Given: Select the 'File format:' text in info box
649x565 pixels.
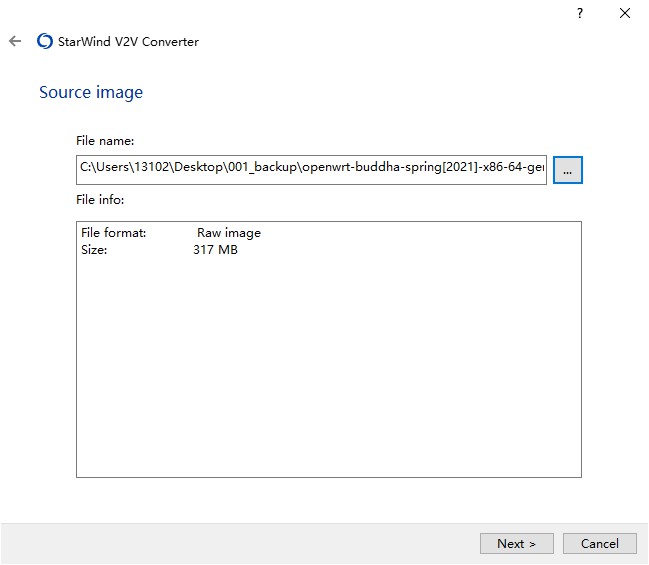Looking at the screenshot, I should [113, 233].
